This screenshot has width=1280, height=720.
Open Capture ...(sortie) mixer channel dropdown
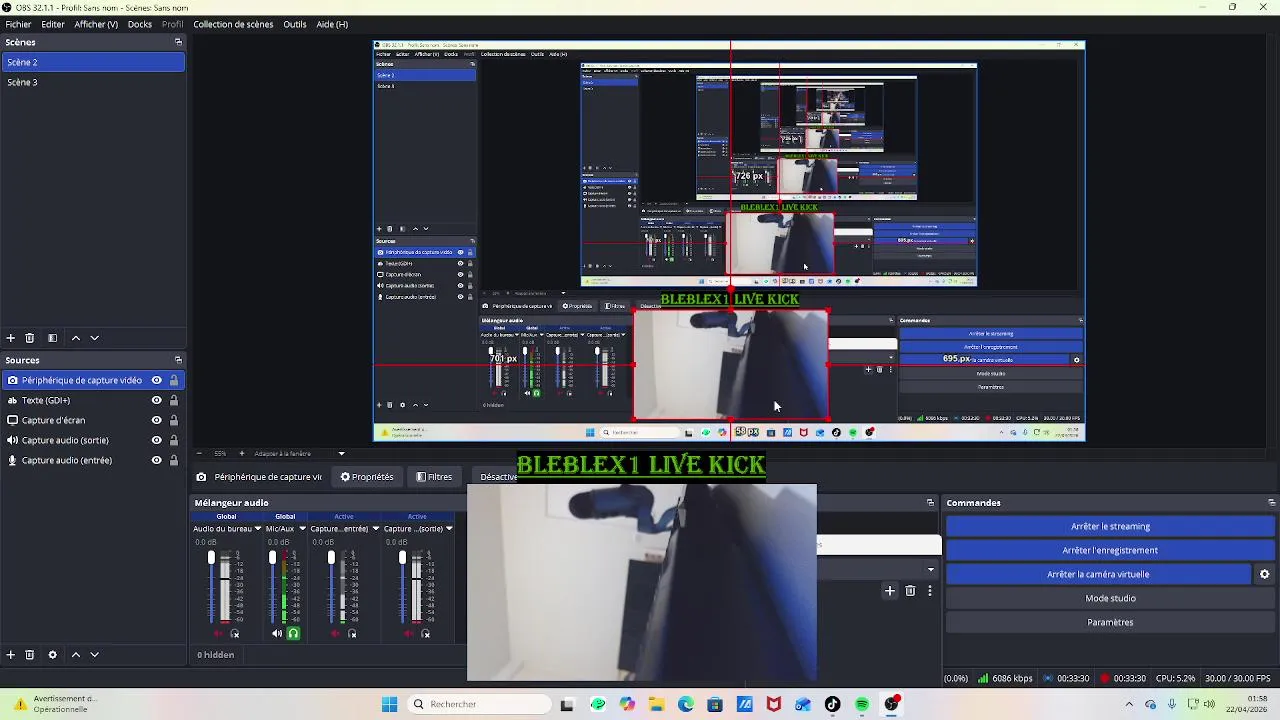click(449, 529)
